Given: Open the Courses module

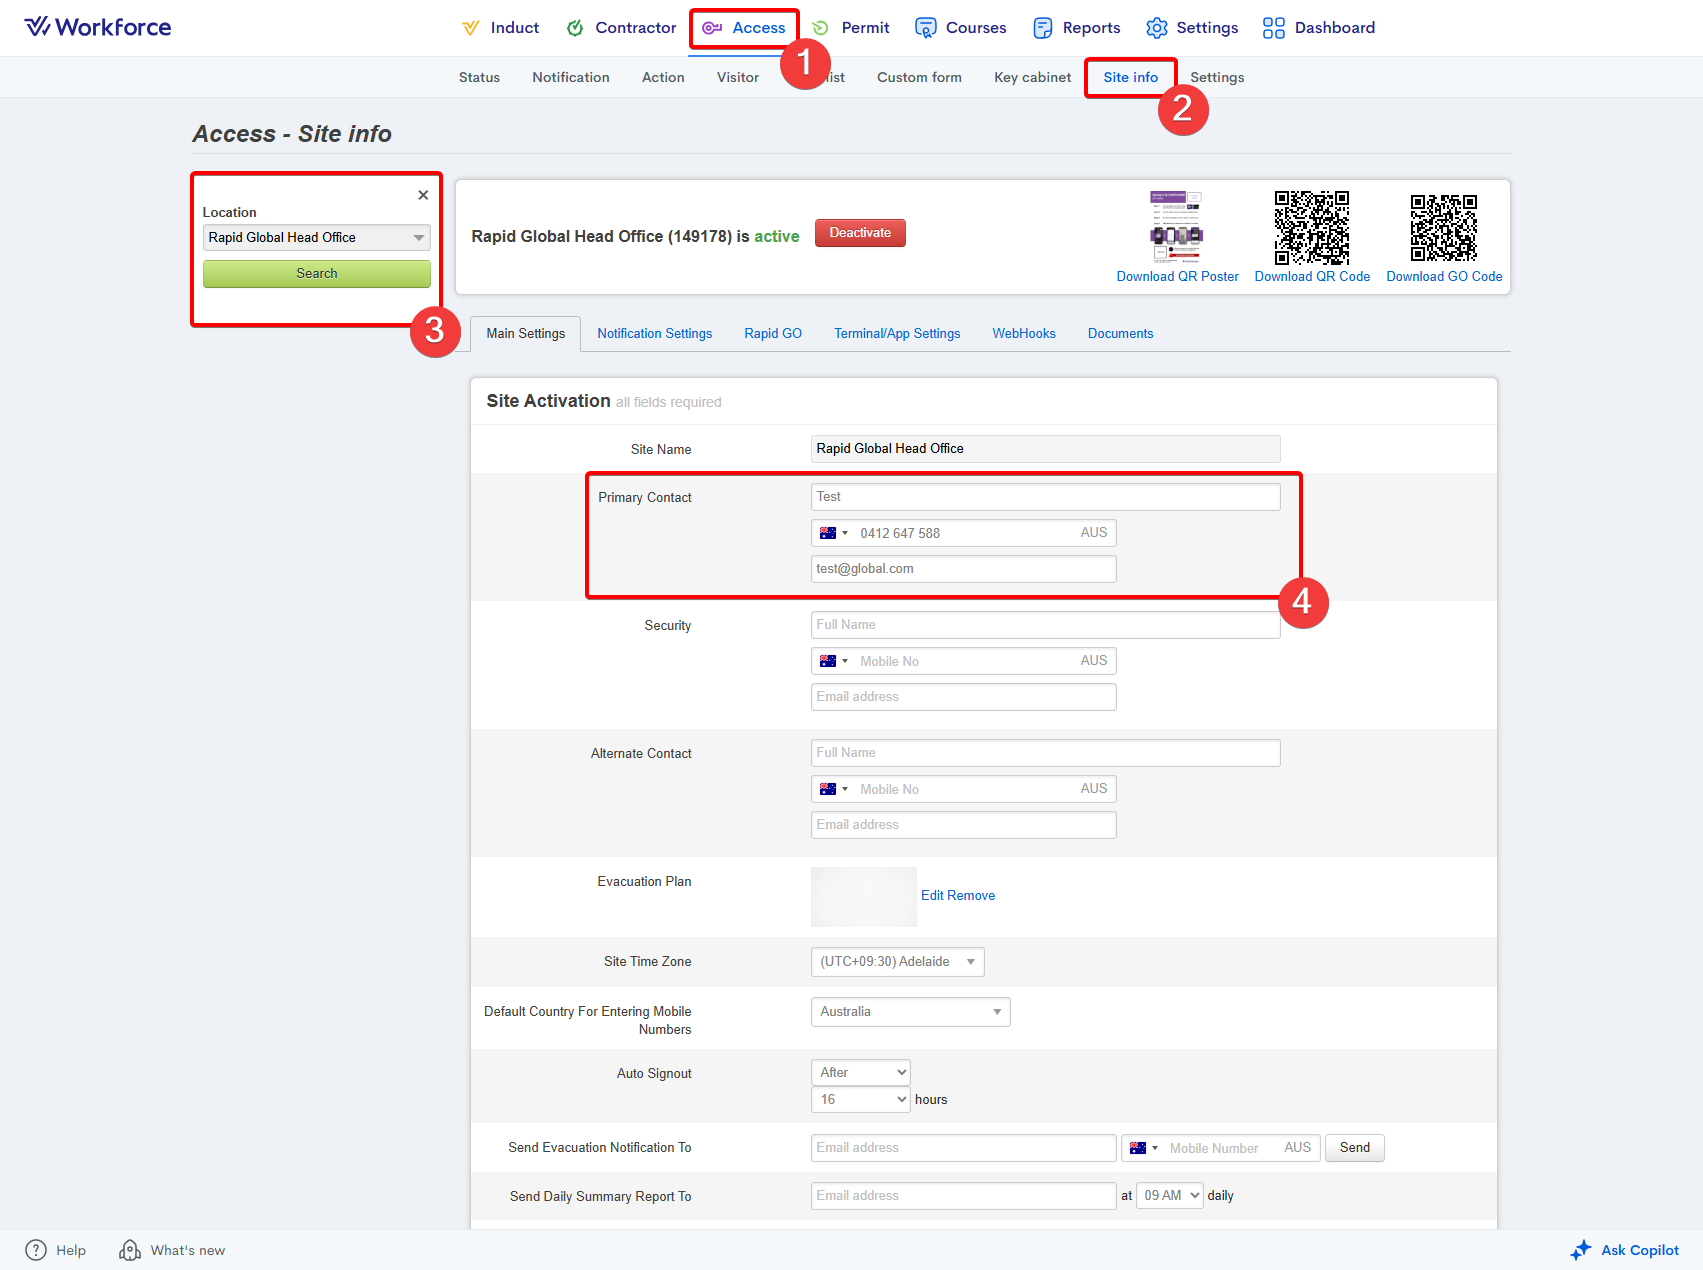Looking at the screenshot, I should click(961, 28).
